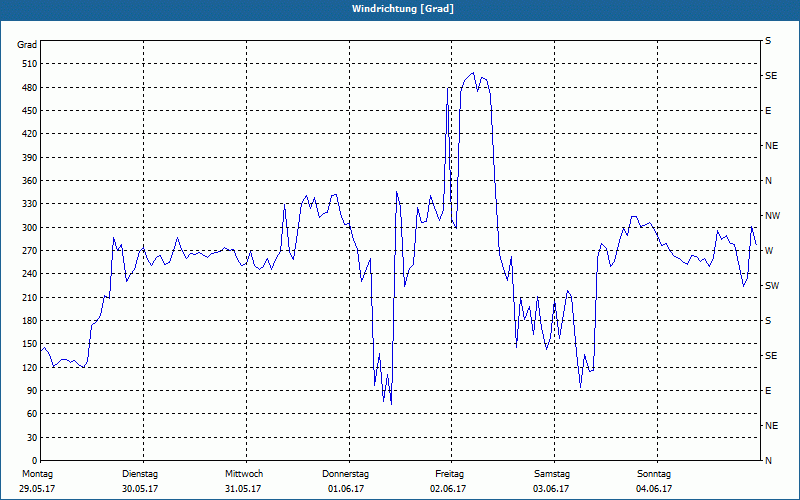Select the date 02.06.17
The height and width of the screenshot is (500, 800).
point(448,489)
